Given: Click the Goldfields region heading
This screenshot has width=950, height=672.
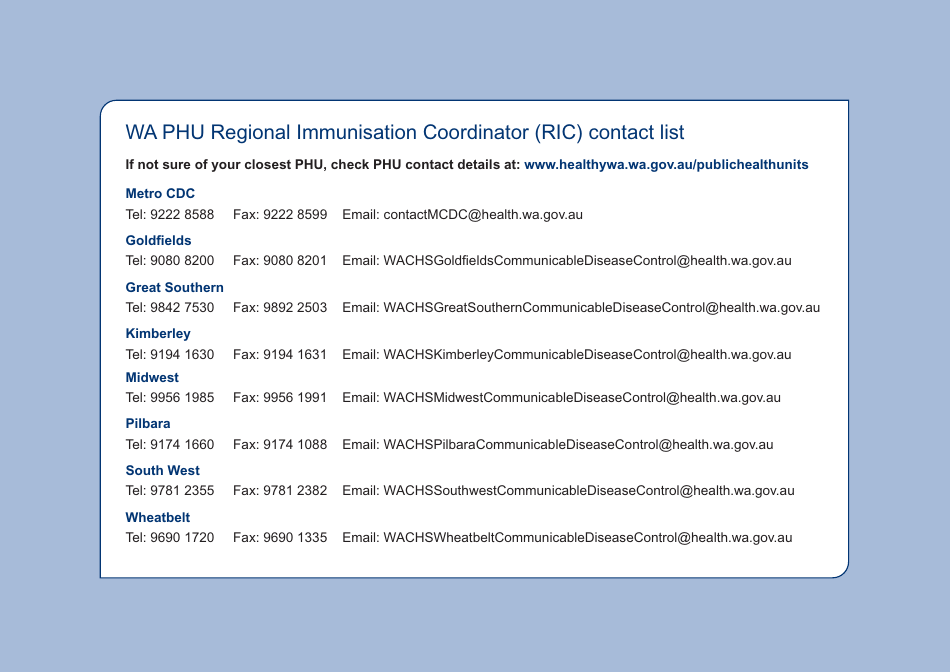Looking at the screenshot, I should pos(158,240).
